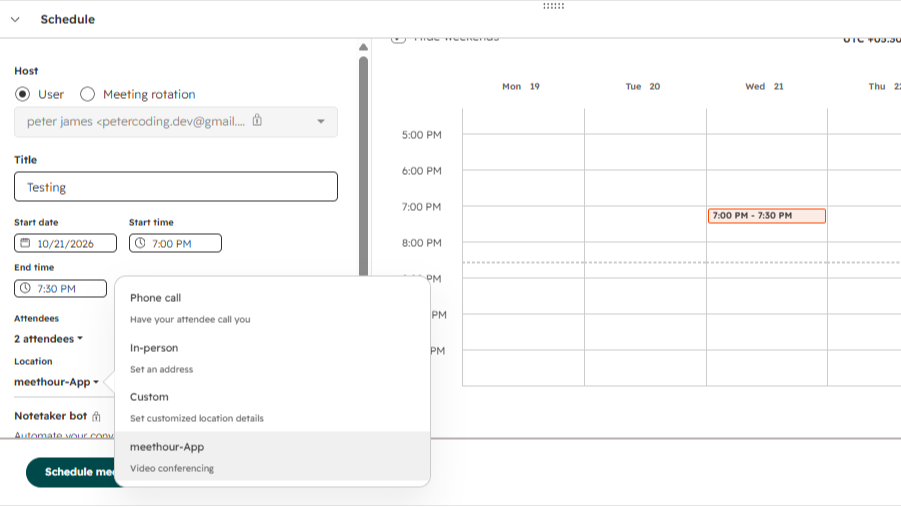The width and height of the screenshot is (901, 507).
Task: Click the scroll up arrow of form
Action: click(363, 47)
